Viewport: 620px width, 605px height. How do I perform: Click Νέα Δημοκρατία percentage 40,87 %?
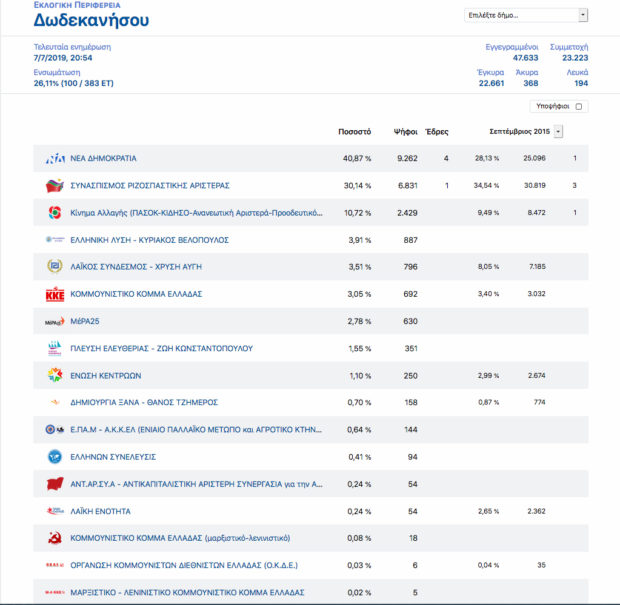click(357, 159)
